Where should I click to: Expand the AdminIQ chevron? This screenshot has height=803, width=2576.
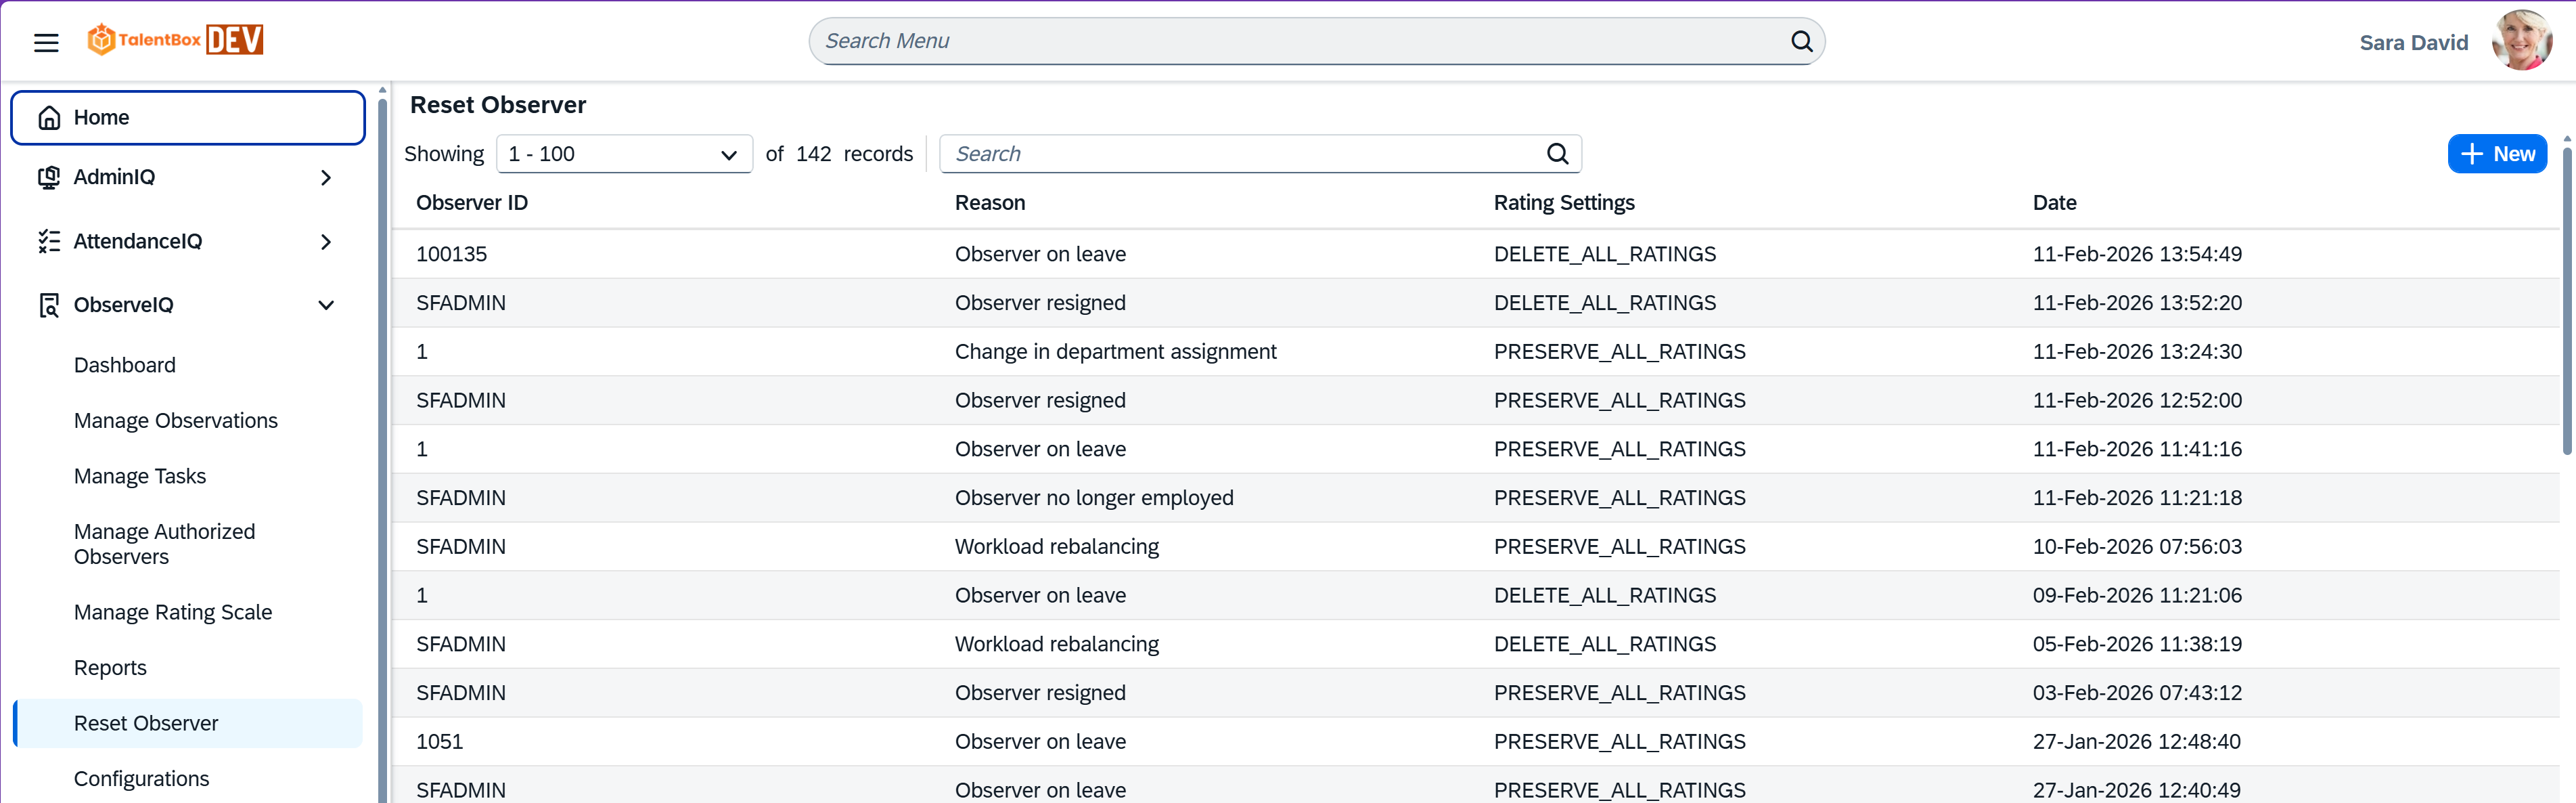point(325,177)
